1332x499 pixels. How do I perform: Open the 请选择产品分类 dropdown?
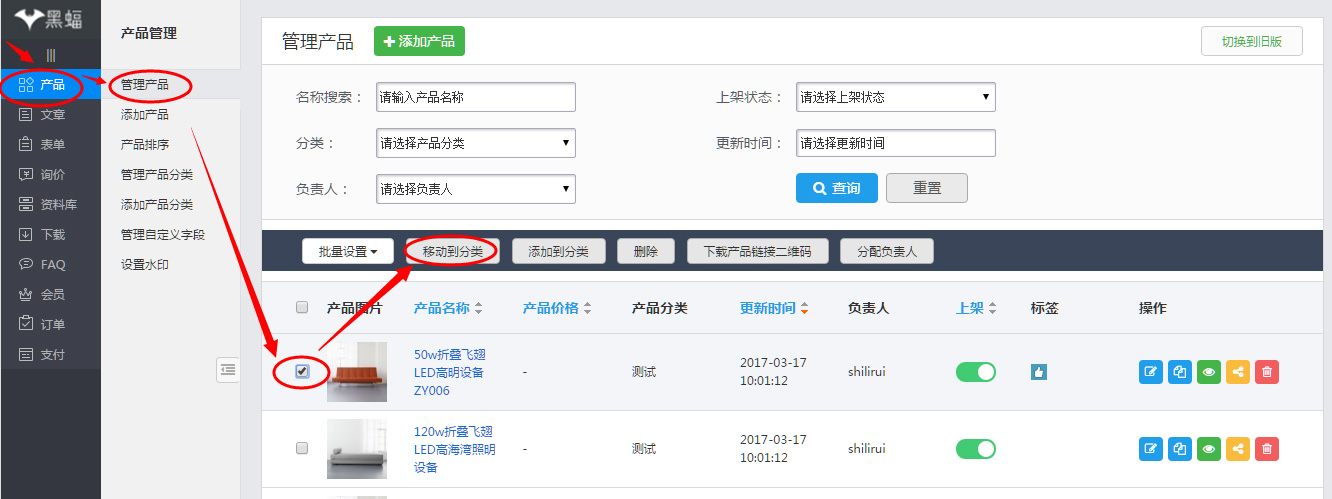click(475, 143)
